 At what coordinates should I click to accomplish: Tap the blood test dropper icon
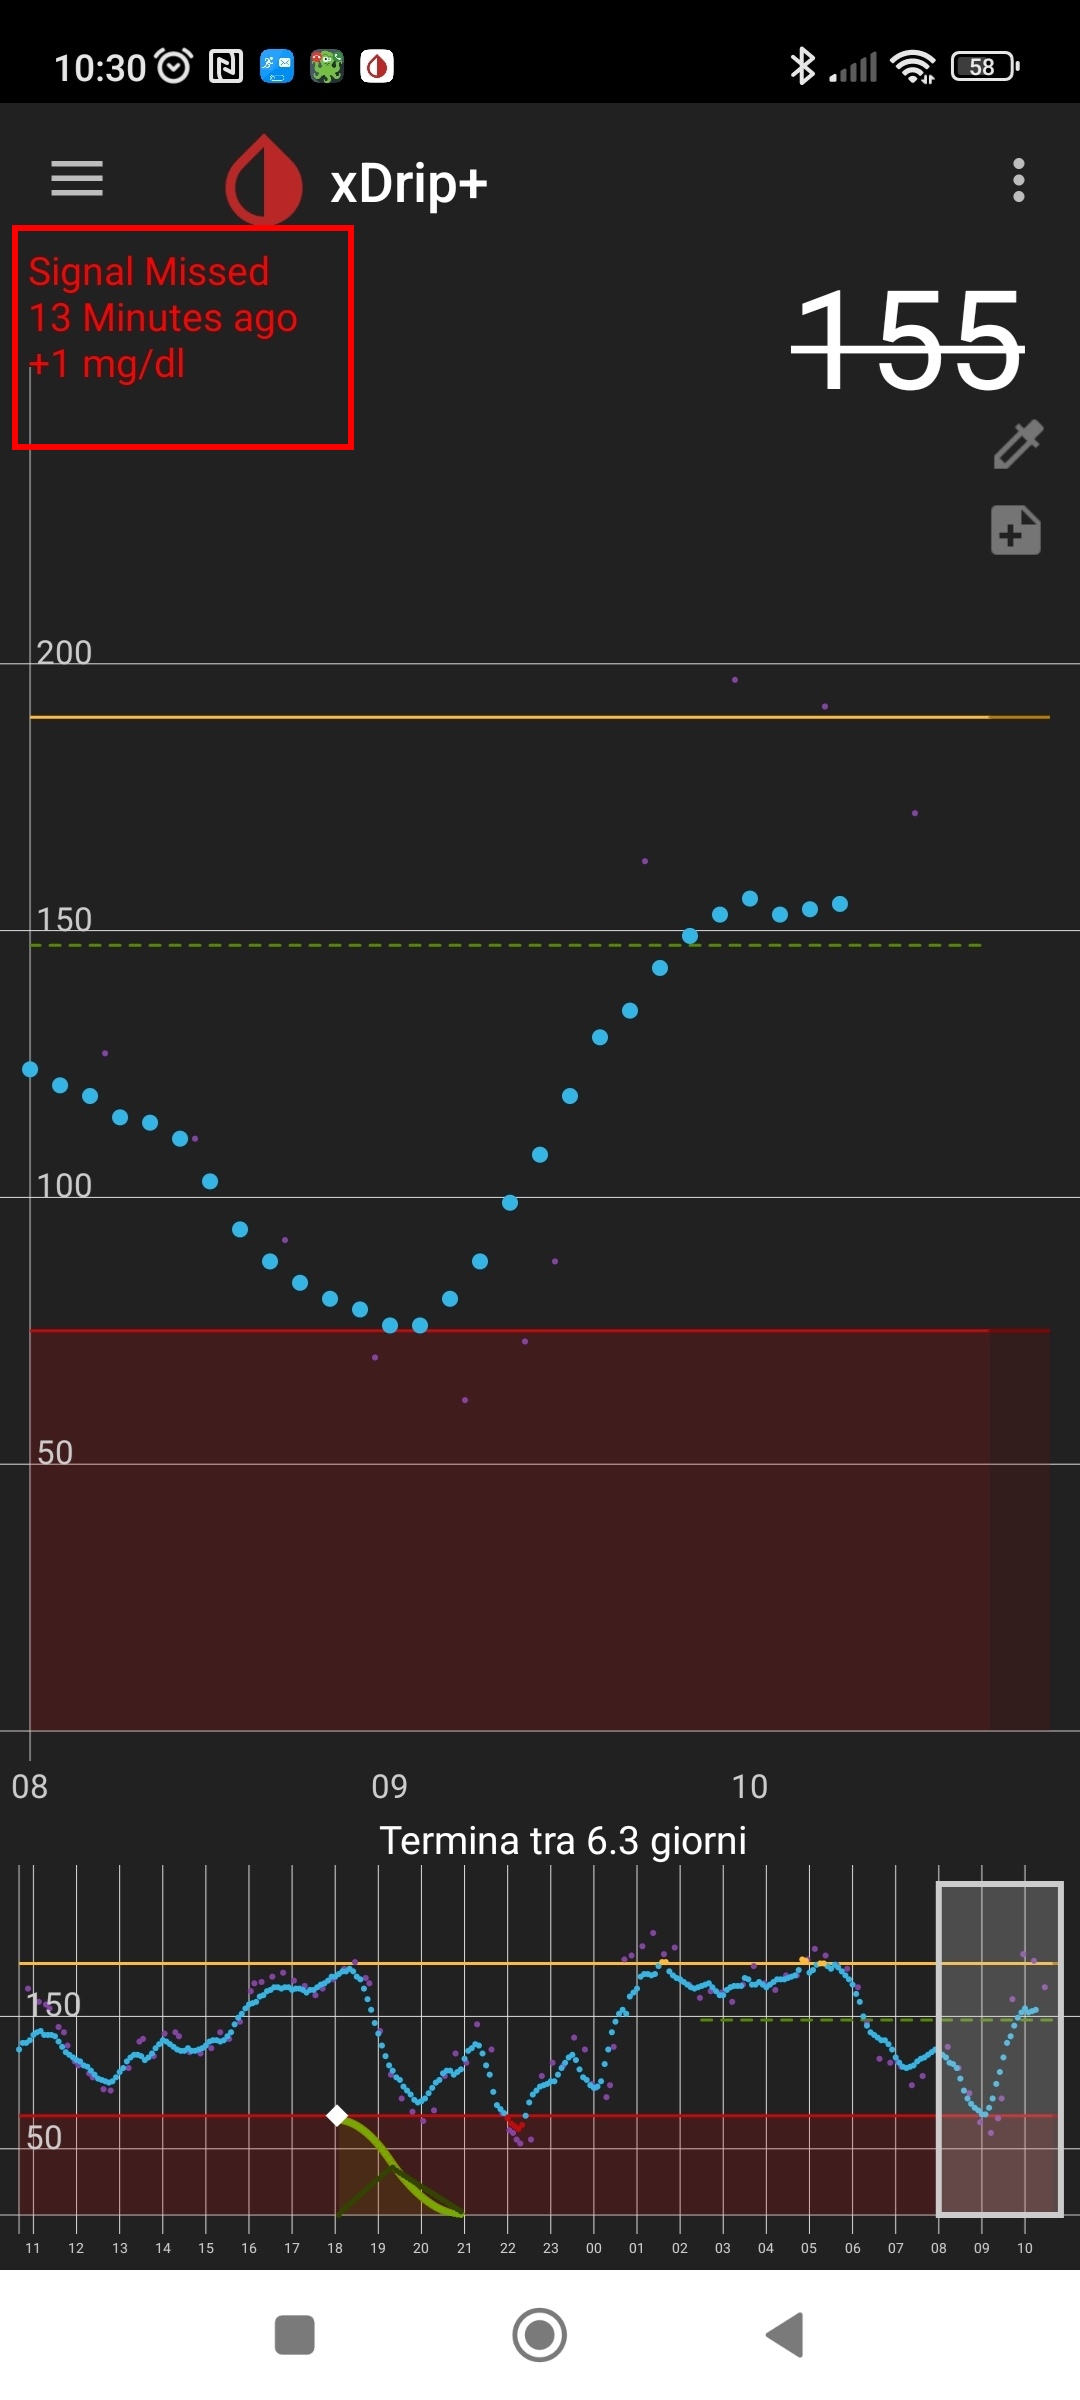point(1018,444)
